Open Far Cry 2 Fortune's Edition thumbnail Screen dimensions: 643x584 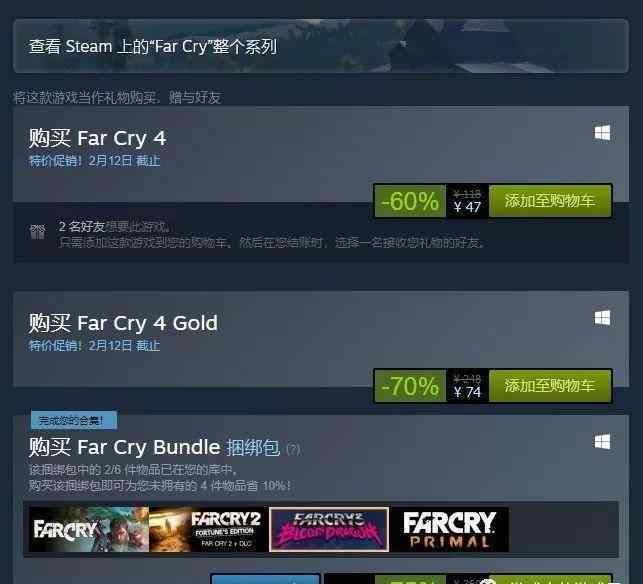[x=209, y=529]
